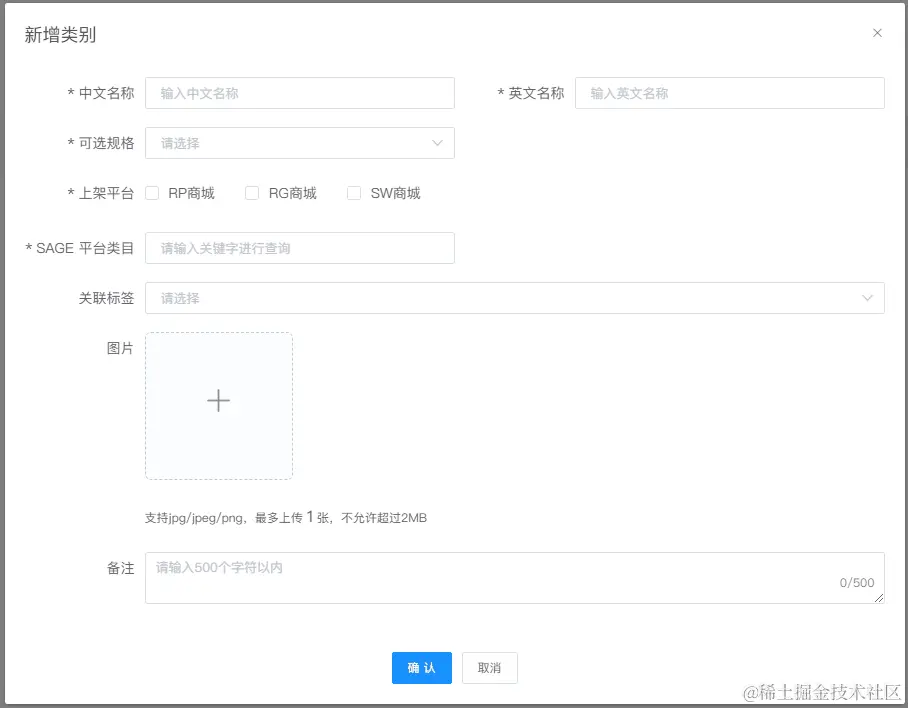
Task: Open the 可选规格 dropdown arrow
Action: (437, 143)
